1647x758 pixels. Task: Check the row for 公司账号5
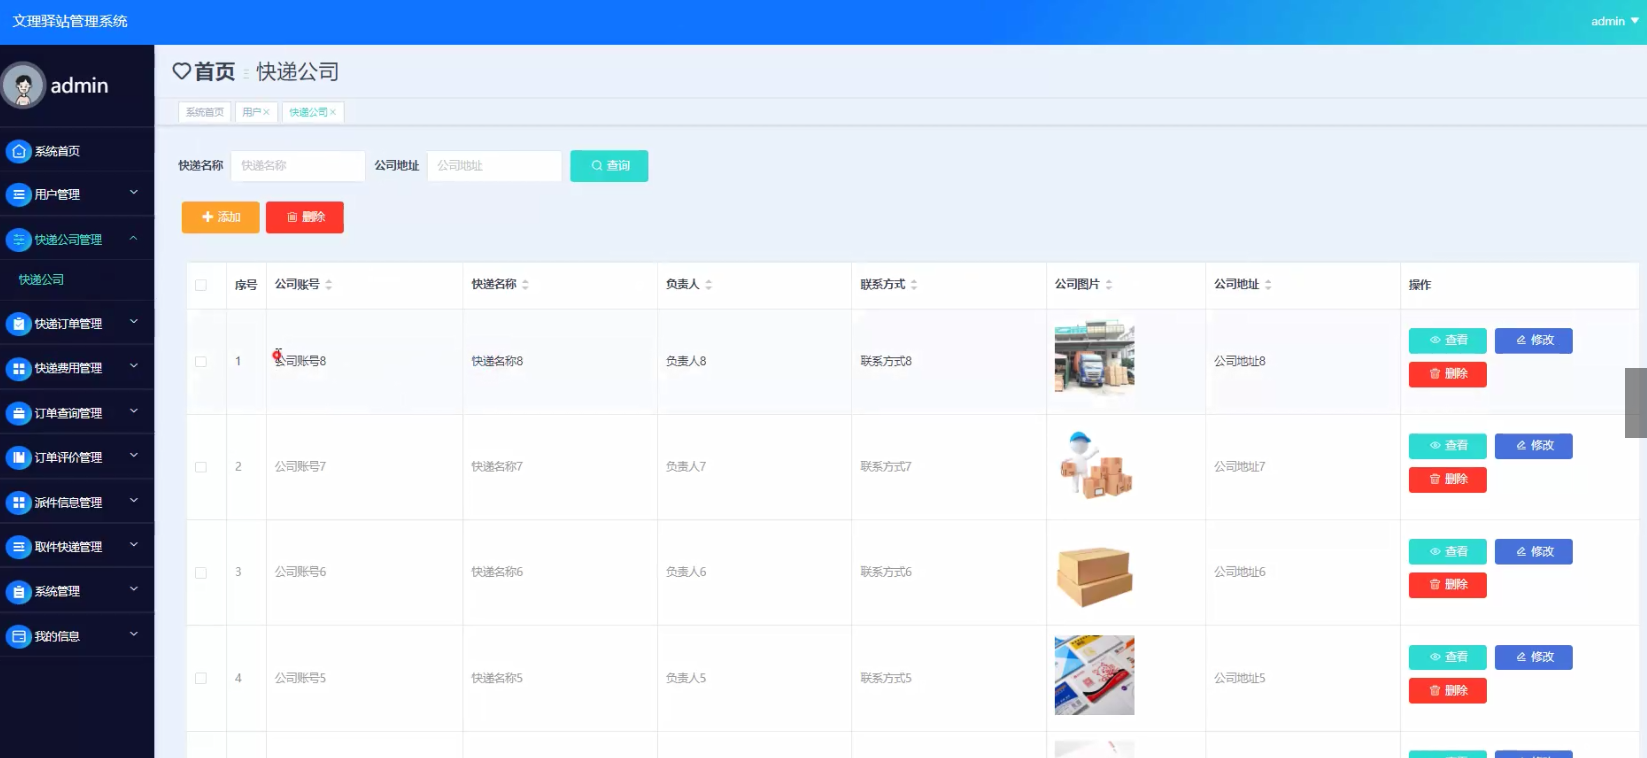click(201, 678)
